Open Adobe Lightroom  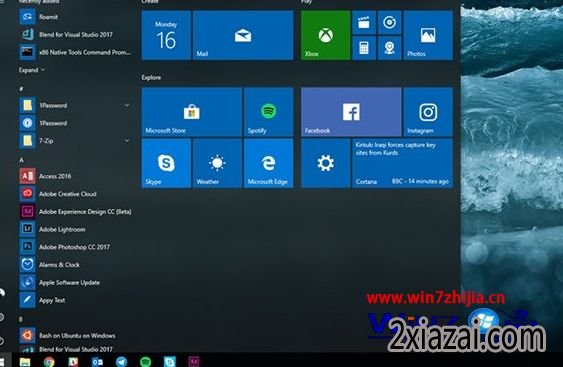coord(75,229)
